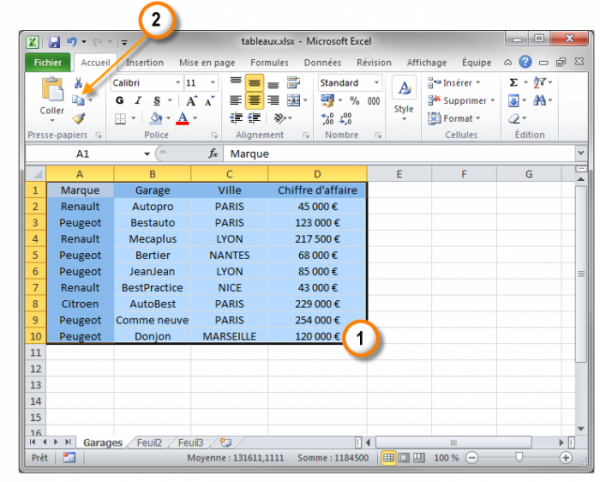Open the Calibri font name dropdown
This screenshot has width=600, height=482.
[178, 83]
